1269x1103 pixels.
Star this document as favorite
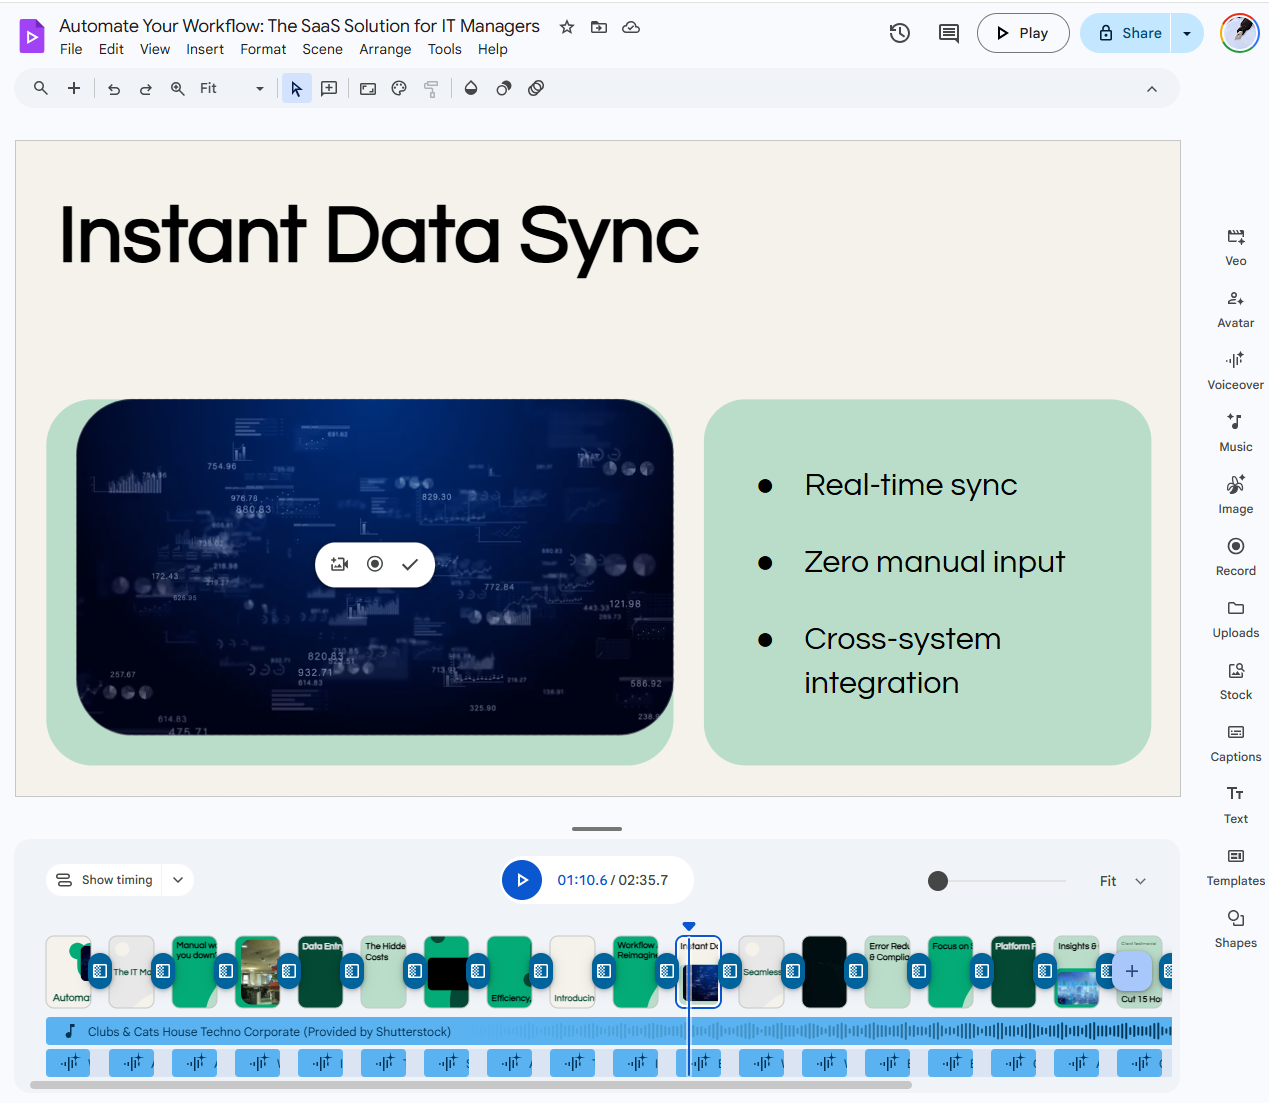(x=567, y=27)
